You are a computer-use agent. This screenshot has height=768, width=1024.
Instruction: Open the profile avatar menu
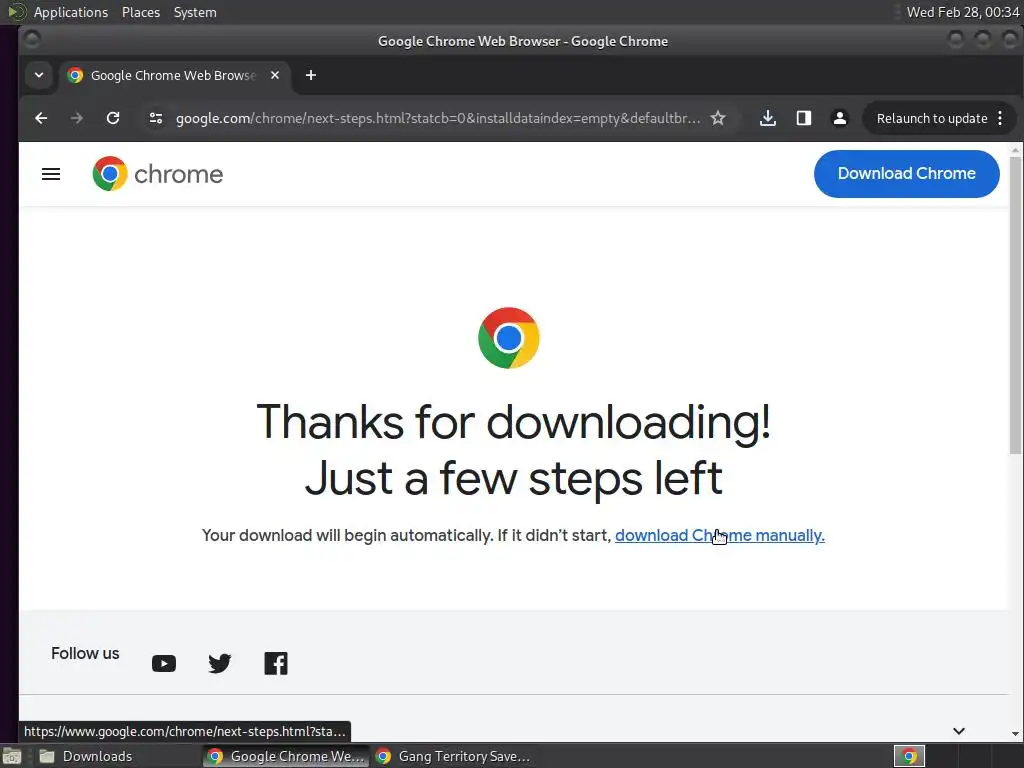tap(840, 118)
